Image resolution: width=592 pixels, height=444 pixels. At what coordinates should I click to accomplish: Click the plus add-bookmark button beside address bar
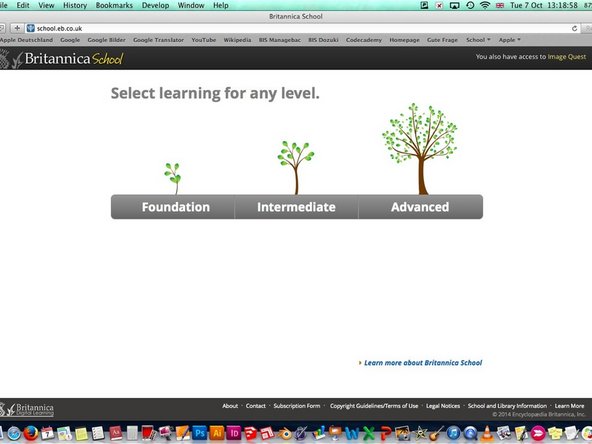pos(17,28)
